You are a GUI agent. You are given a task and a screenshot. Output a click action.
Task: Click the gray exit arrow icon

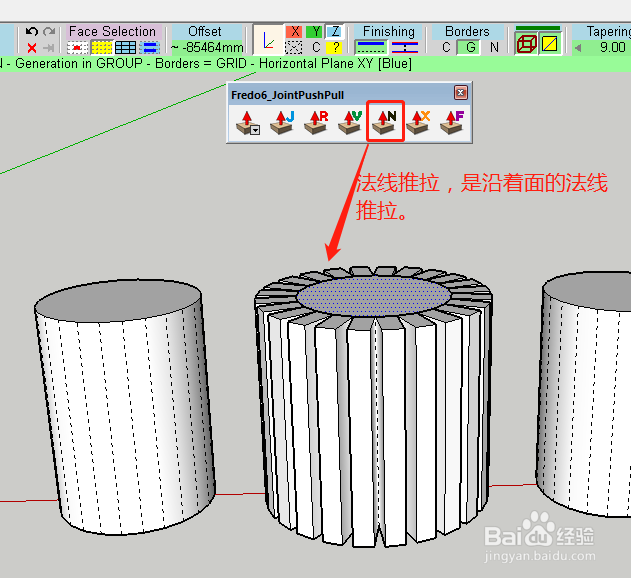[49, 48]
